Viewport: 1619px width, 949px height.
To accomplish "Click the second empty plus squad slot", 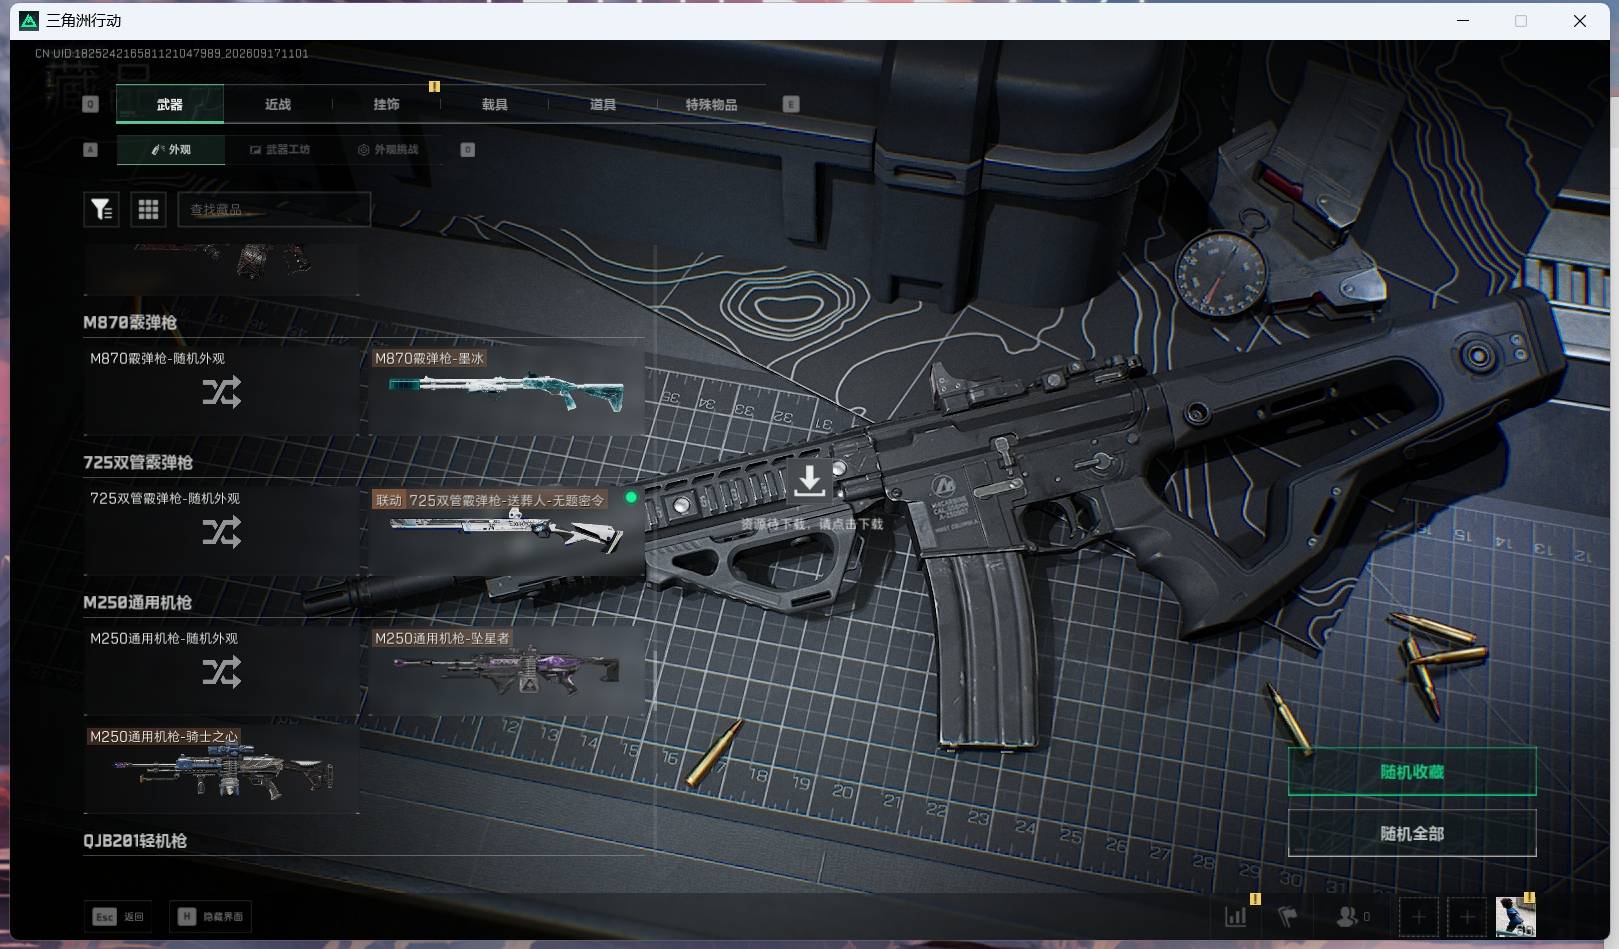I will (1467, 916).
